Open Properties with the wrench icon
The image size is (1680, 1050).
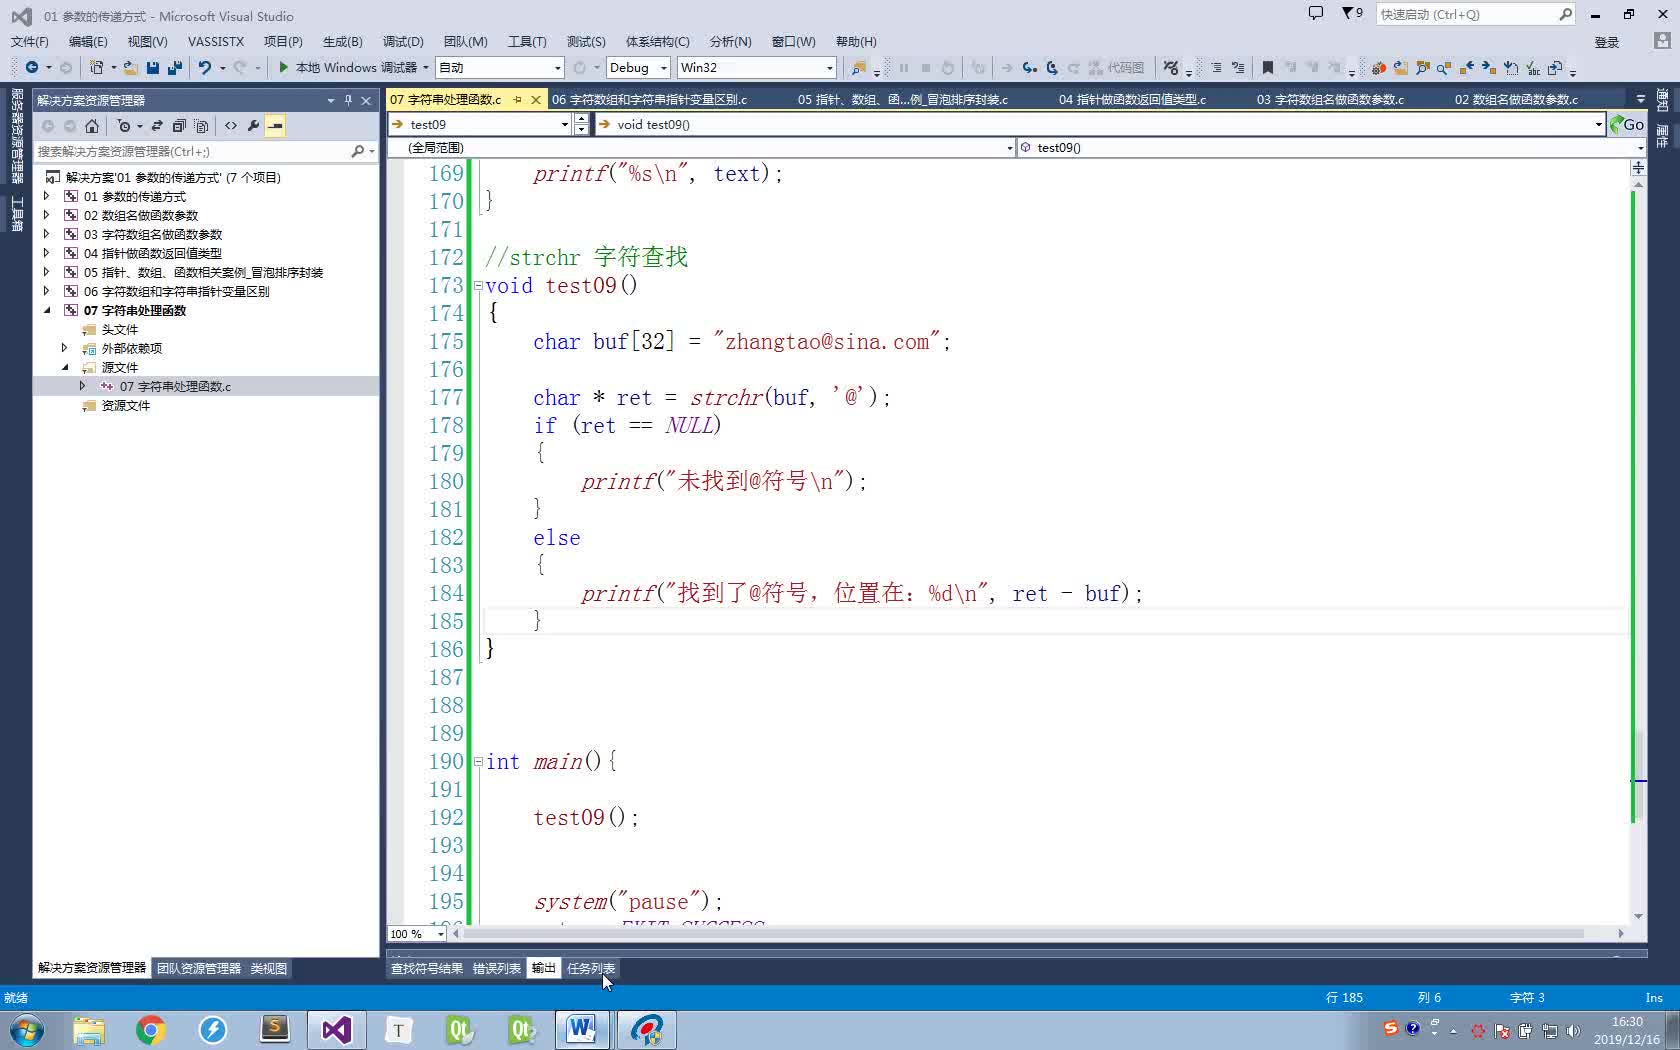(x=253, y=126)
